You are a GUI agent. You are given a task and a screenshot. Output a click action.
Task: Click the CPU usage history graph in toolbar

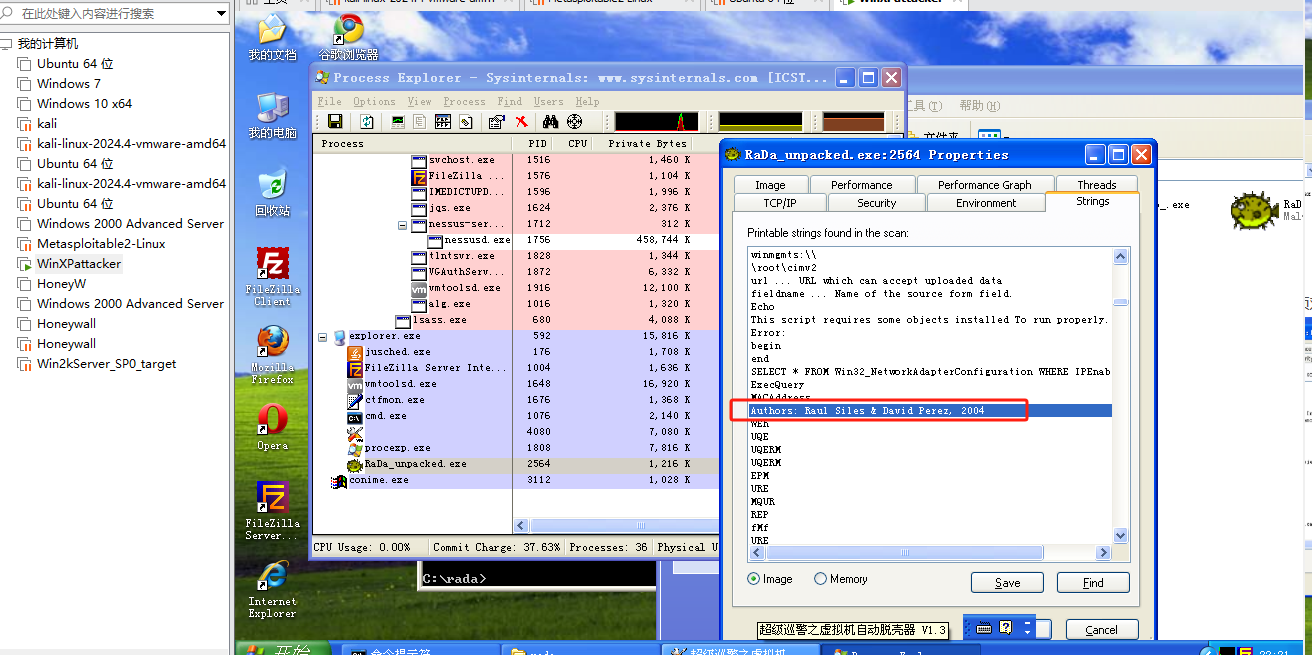point(656,122)
